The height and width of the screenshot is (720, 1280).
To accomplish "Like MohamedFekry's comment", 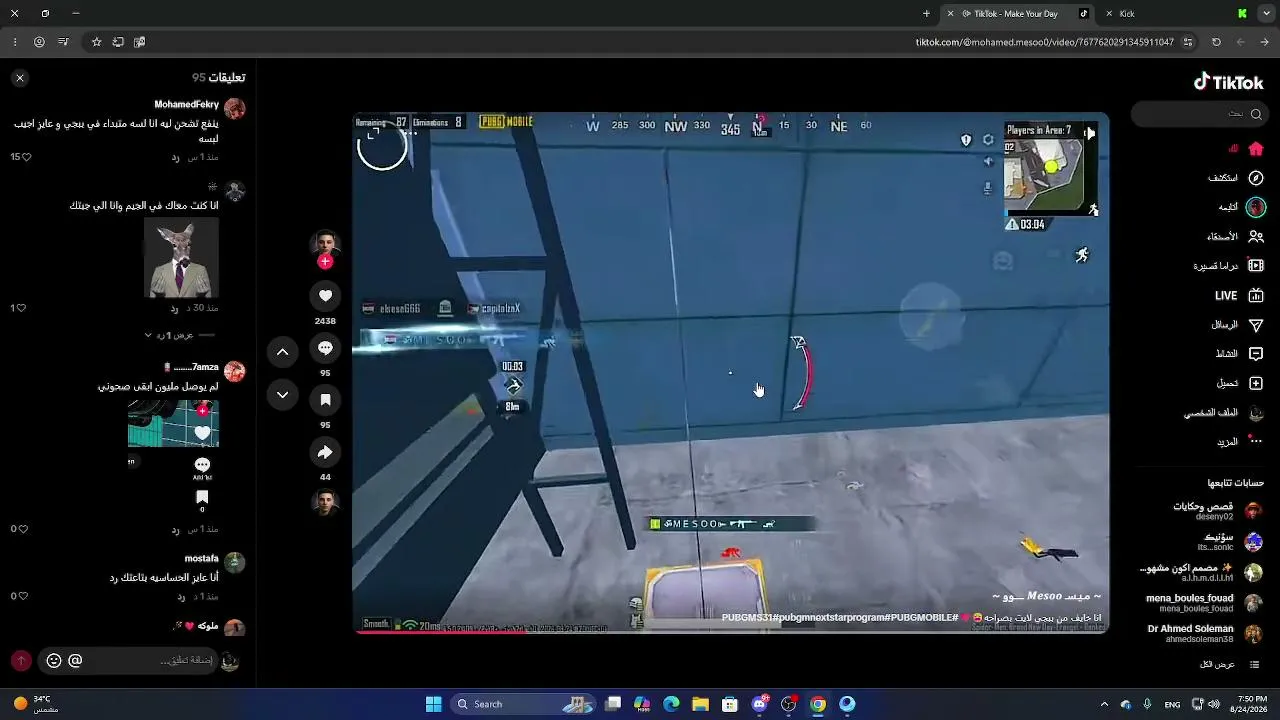I will (x=27, y=157).
